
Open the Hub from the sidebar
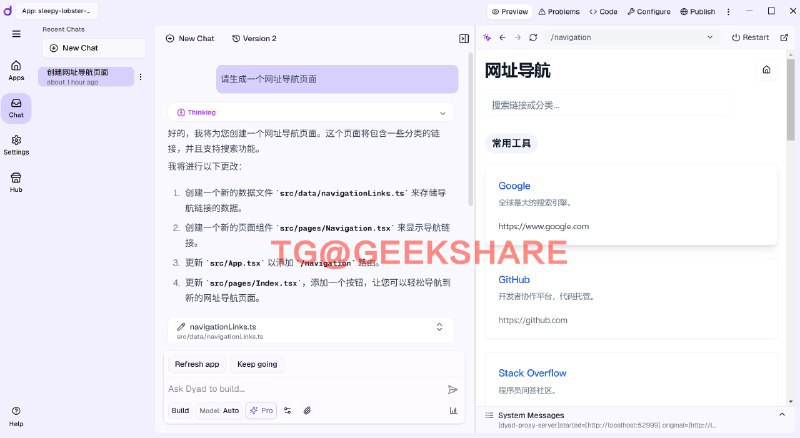click(16, 181)
